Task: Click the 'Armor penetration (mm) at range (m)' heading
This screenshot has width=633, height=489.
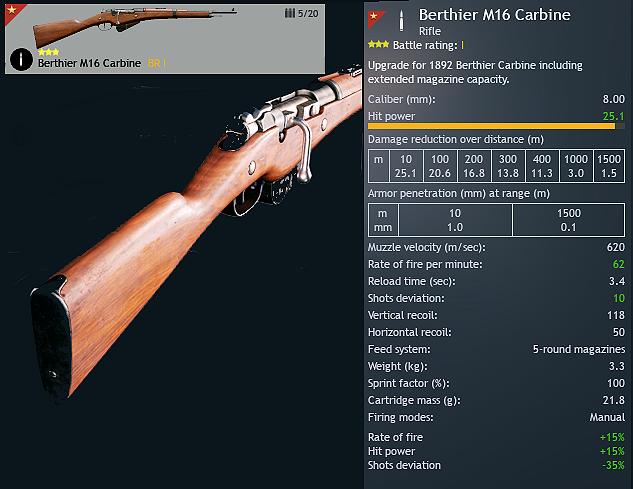Action: 459,193
